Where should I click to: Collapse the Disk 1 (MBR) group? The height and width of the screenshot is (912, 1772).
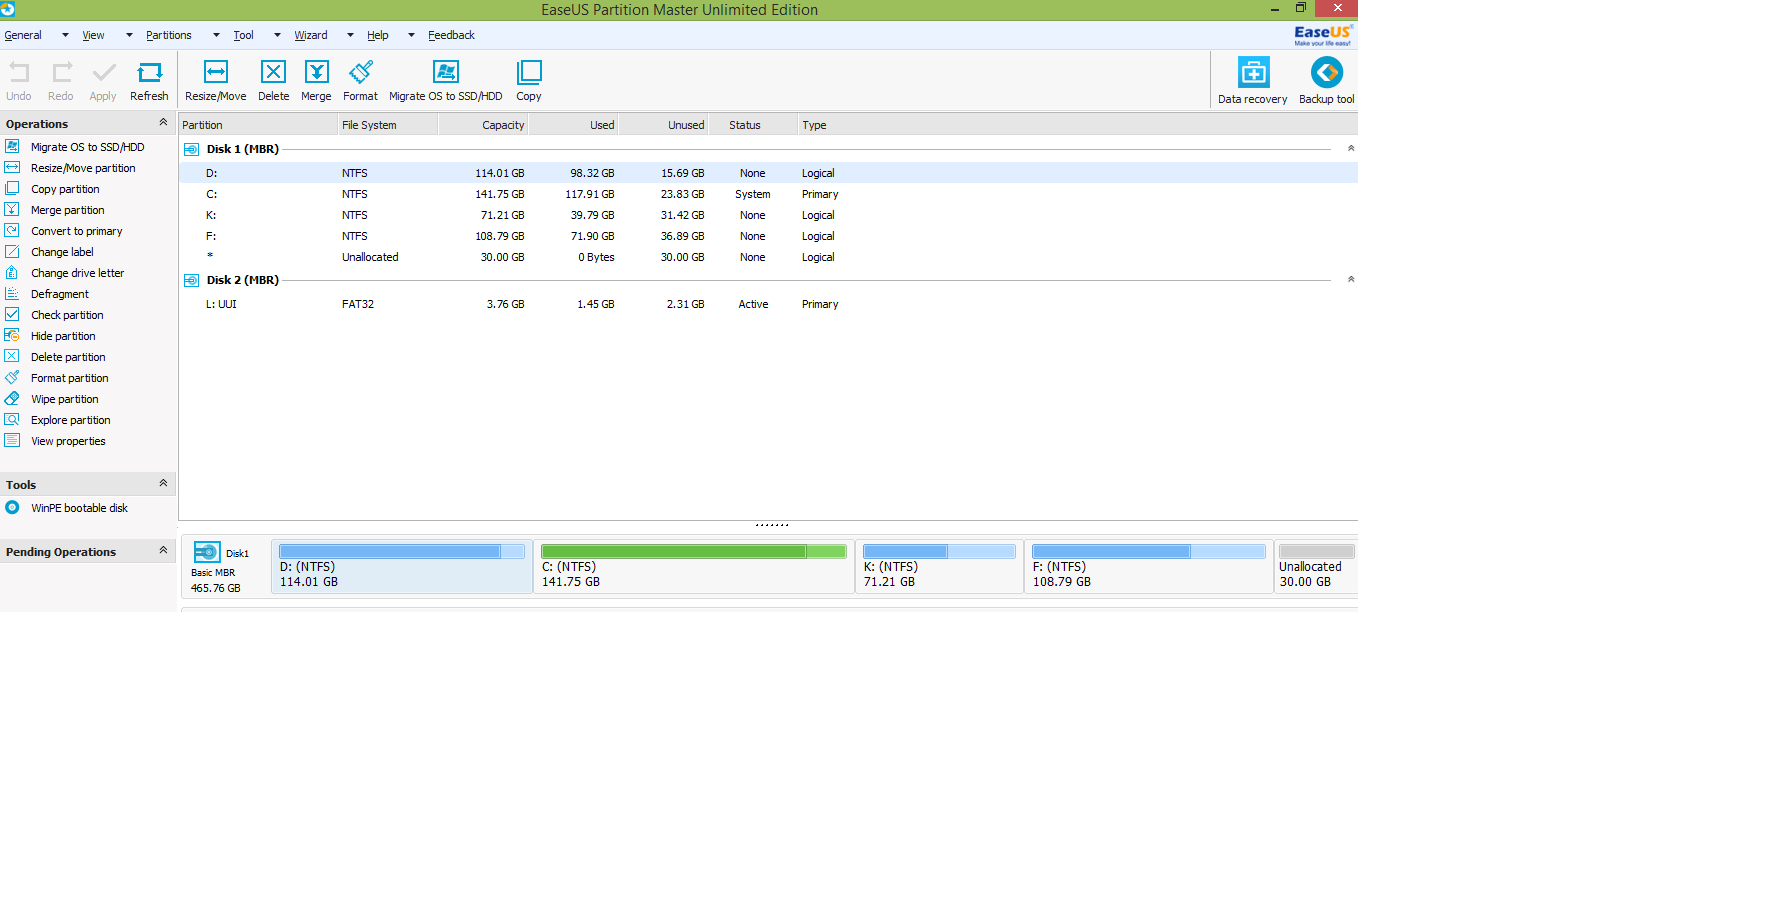[1351, 148]
